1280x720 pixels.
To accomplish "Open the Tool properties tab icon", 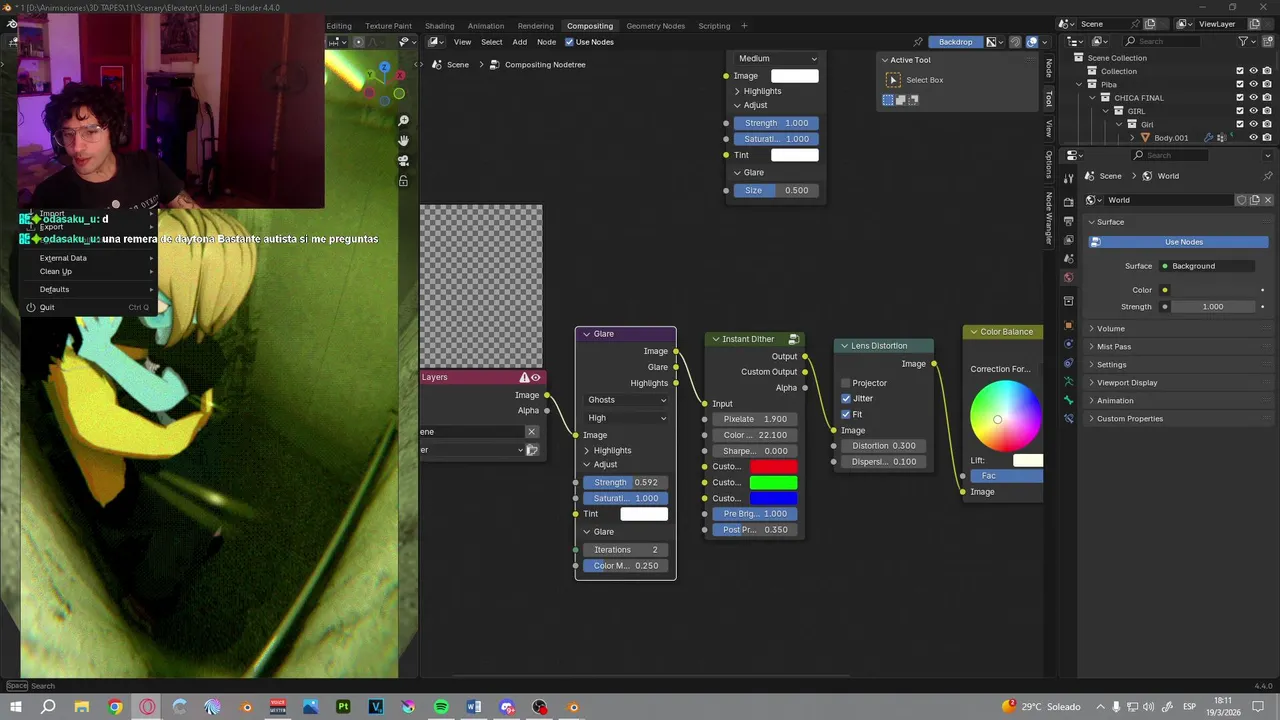I will 1068,177.
